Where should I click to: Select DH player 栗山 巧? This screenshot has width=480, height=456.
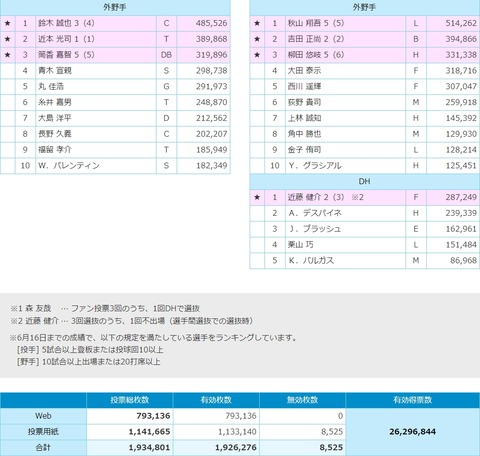click(x=300, y=245)
